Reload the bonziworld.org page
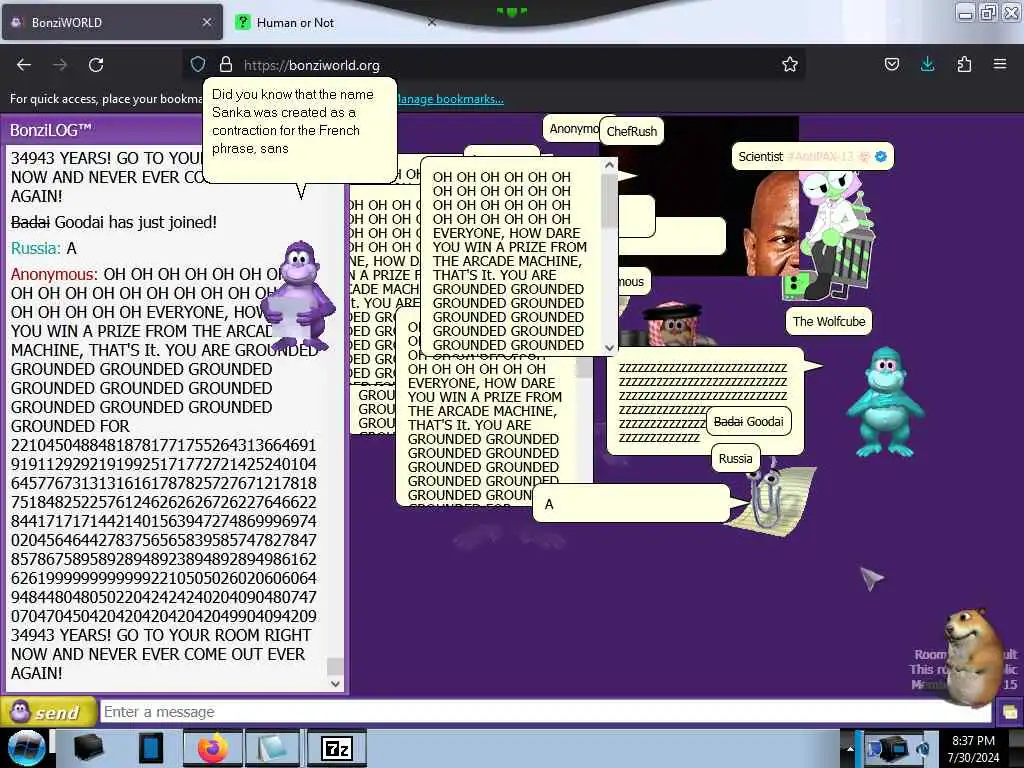Image resolution: width=1024 pixels, height=768 pixels. (96, 65)
